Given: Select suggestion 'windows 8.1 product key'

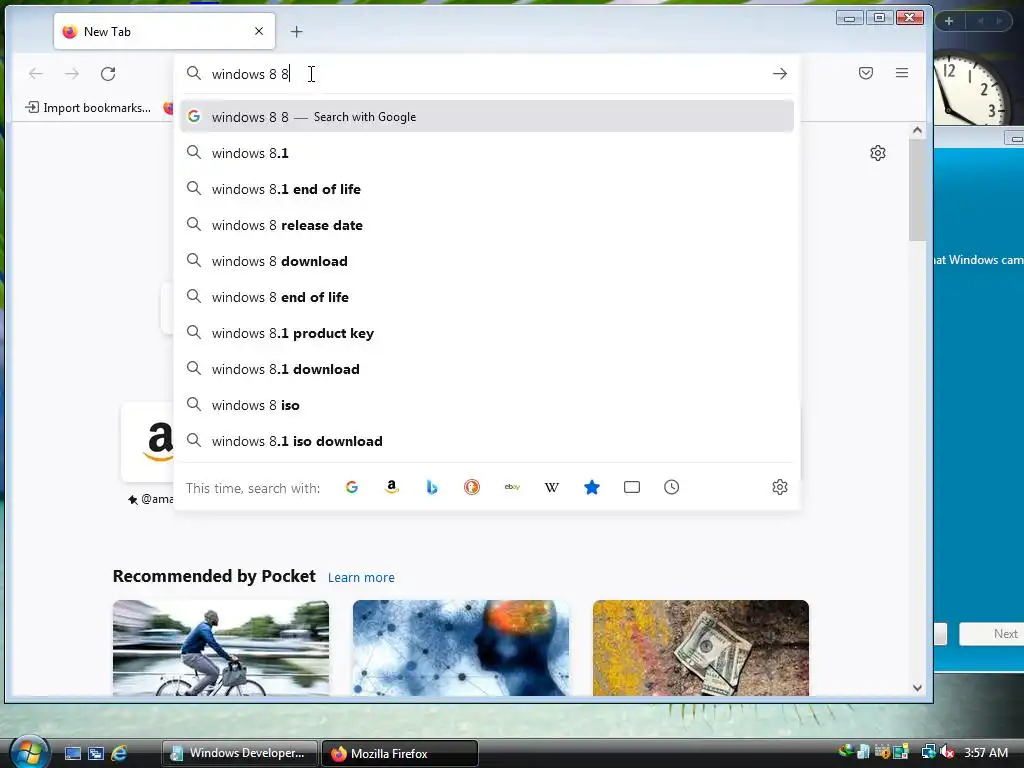Looking at the screenshot, I should pyautogui.click(x=487, y=333).
